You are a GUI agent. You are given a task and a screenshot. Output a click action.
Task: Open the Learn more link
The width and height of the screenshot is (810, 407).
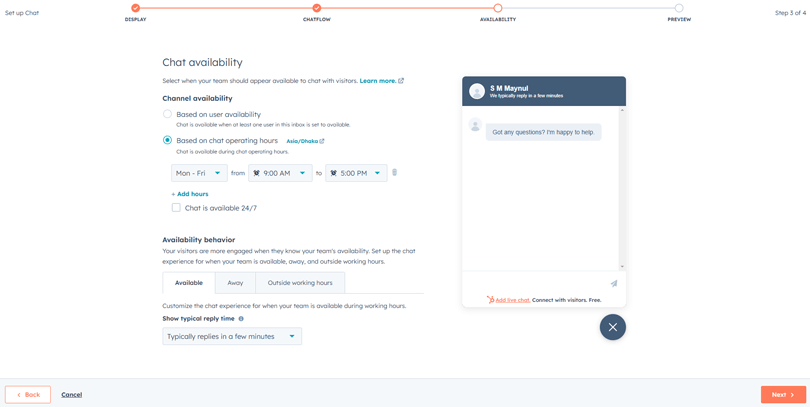pyautogui.click(x=378, y=81)
